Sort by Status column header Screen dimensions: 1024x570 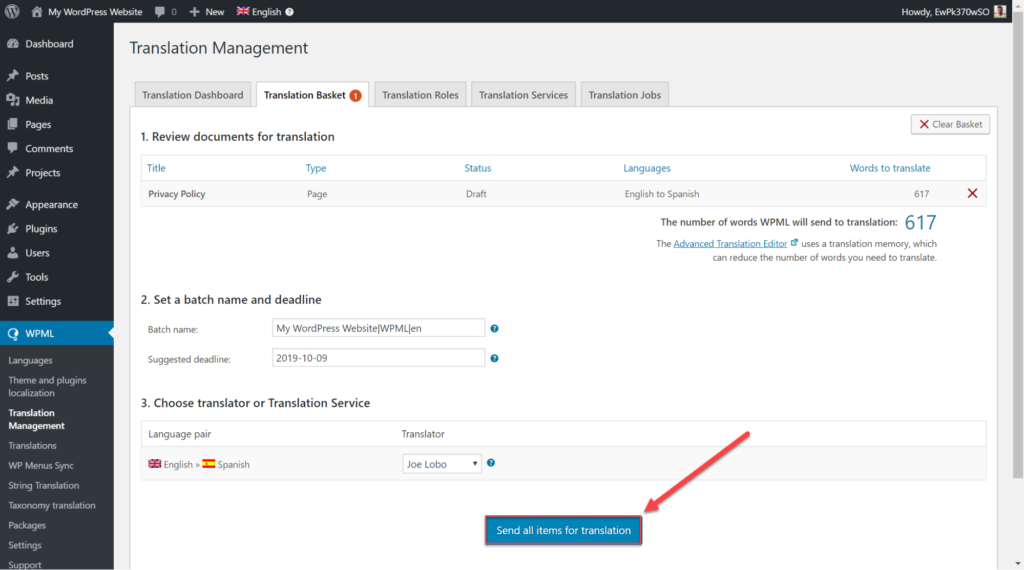tap(478, 168)
